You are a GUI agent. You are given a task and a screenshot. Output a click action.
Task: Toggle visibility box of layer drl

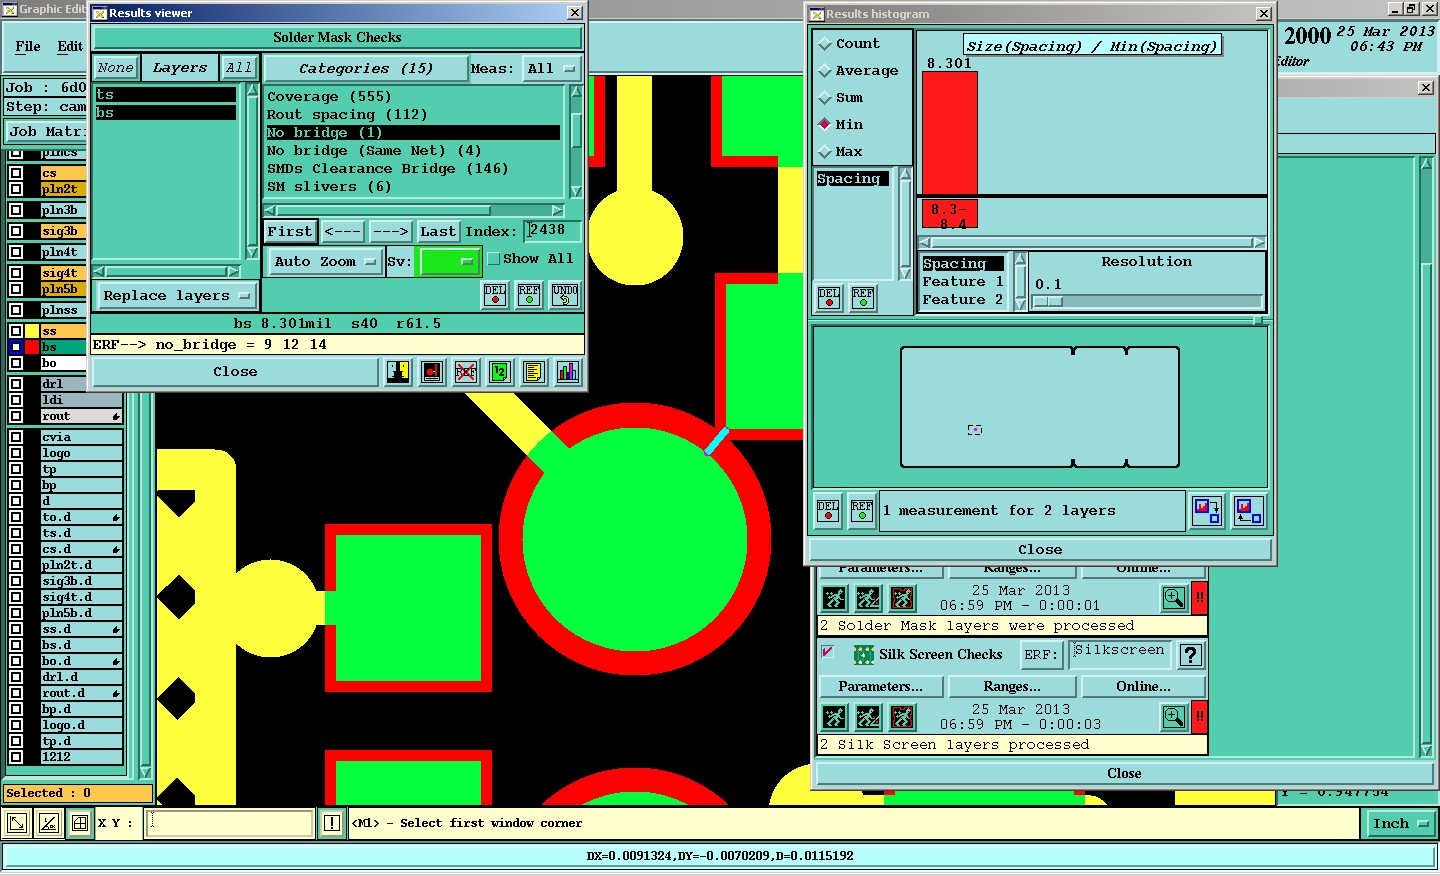tap(16, 384)
